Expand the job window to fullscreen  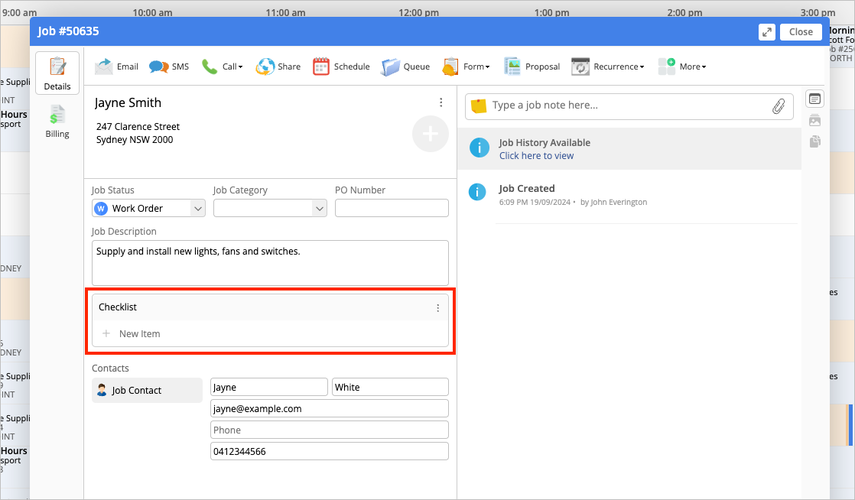tap(767, 32)
